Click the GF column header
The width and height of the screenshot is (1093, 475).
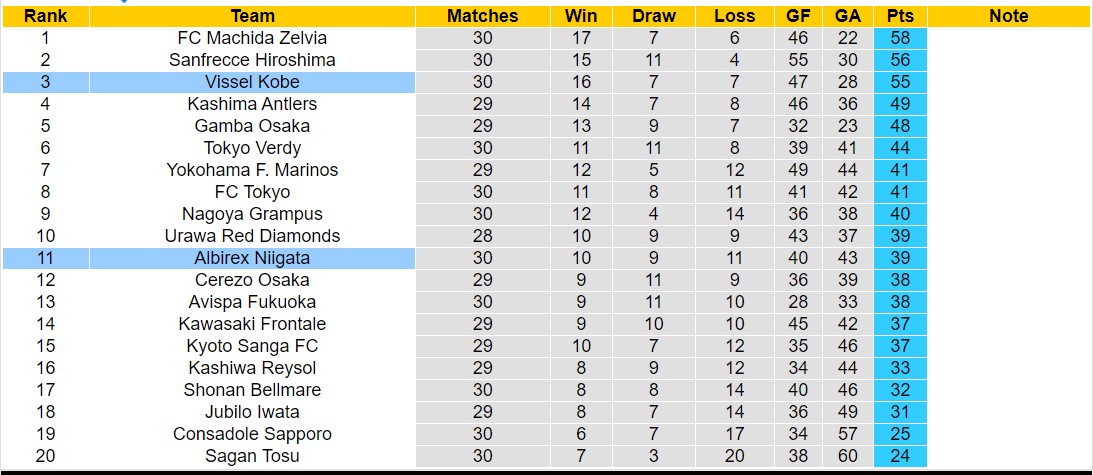pos(798,16)
